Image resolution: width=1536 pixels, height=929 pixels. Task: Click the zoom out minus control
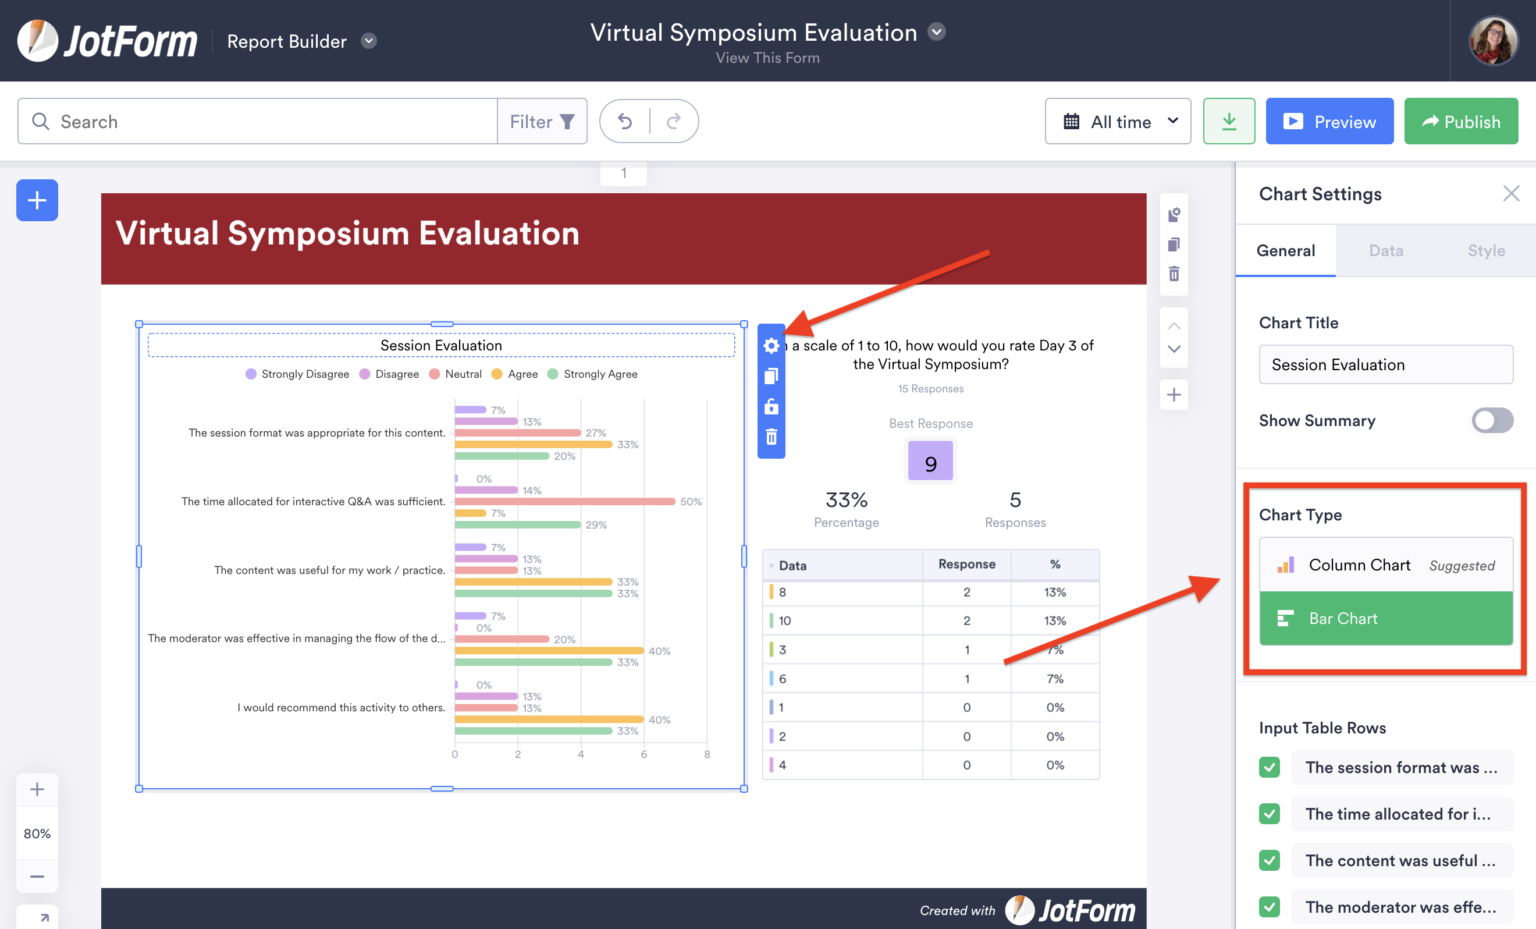coord(37,876)
